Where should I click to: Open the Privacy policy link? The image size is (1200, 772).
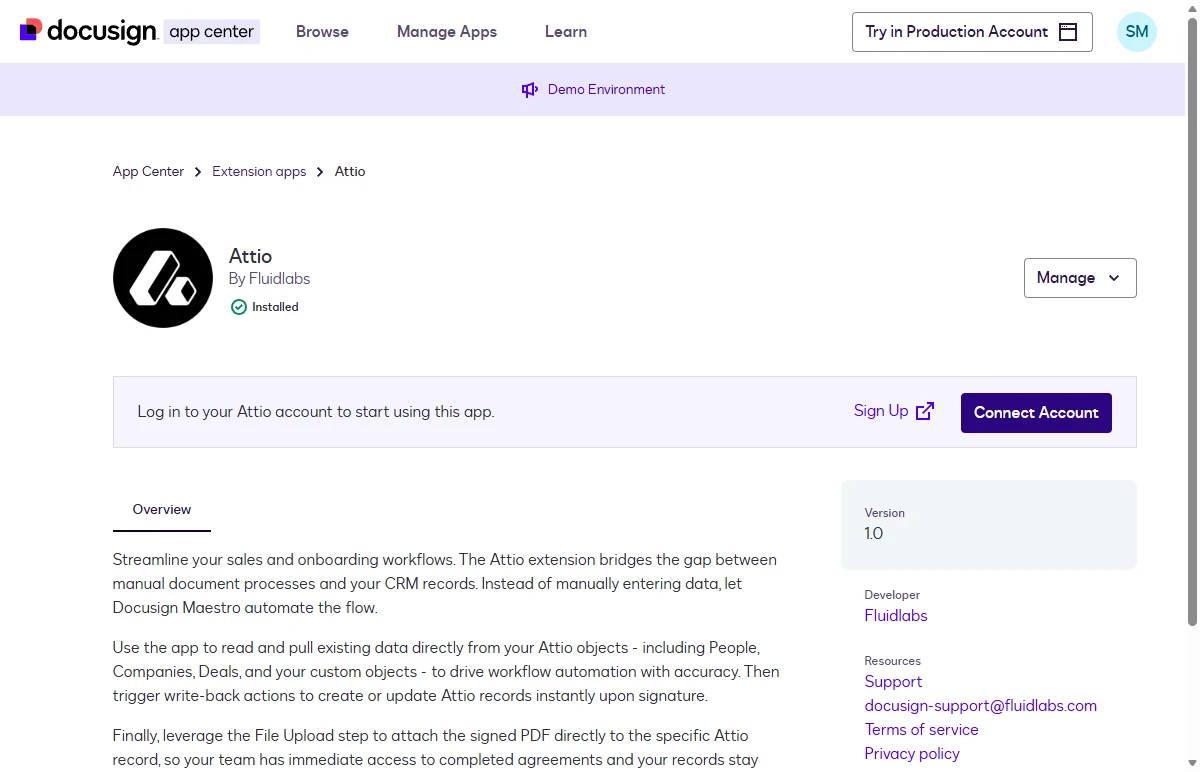click(x=912, y=754)
